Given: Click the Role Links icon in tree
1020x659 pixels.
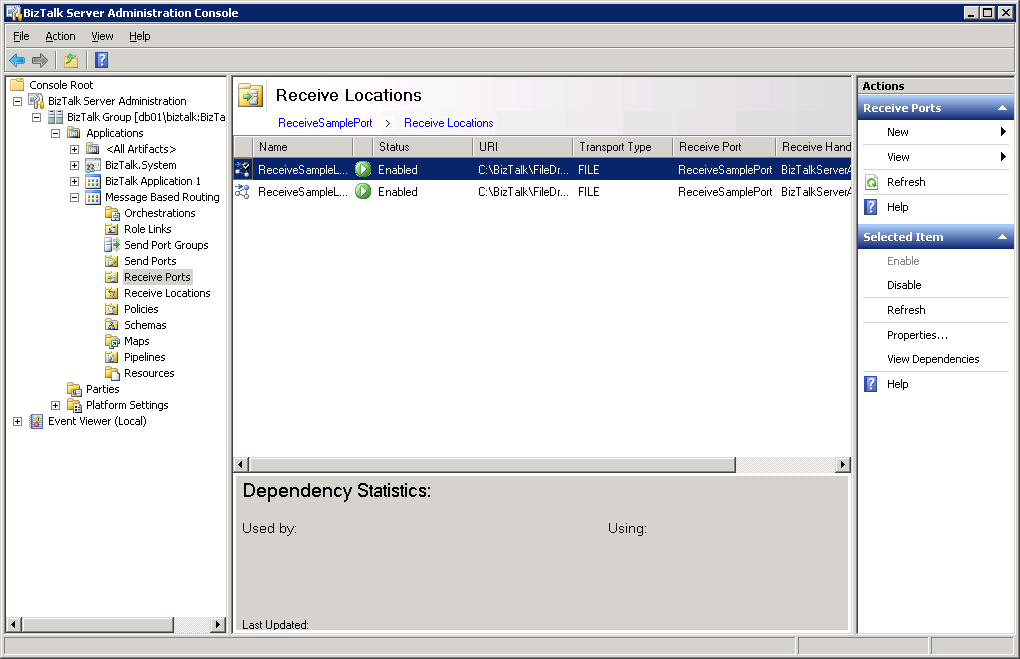Looking at the screenshot, I should pyautogui.click(x=112, y=229).
